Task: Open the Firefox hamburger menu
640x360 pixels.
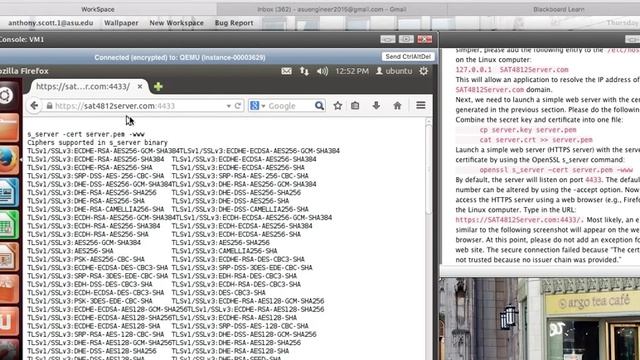Action: pos(421,105)
